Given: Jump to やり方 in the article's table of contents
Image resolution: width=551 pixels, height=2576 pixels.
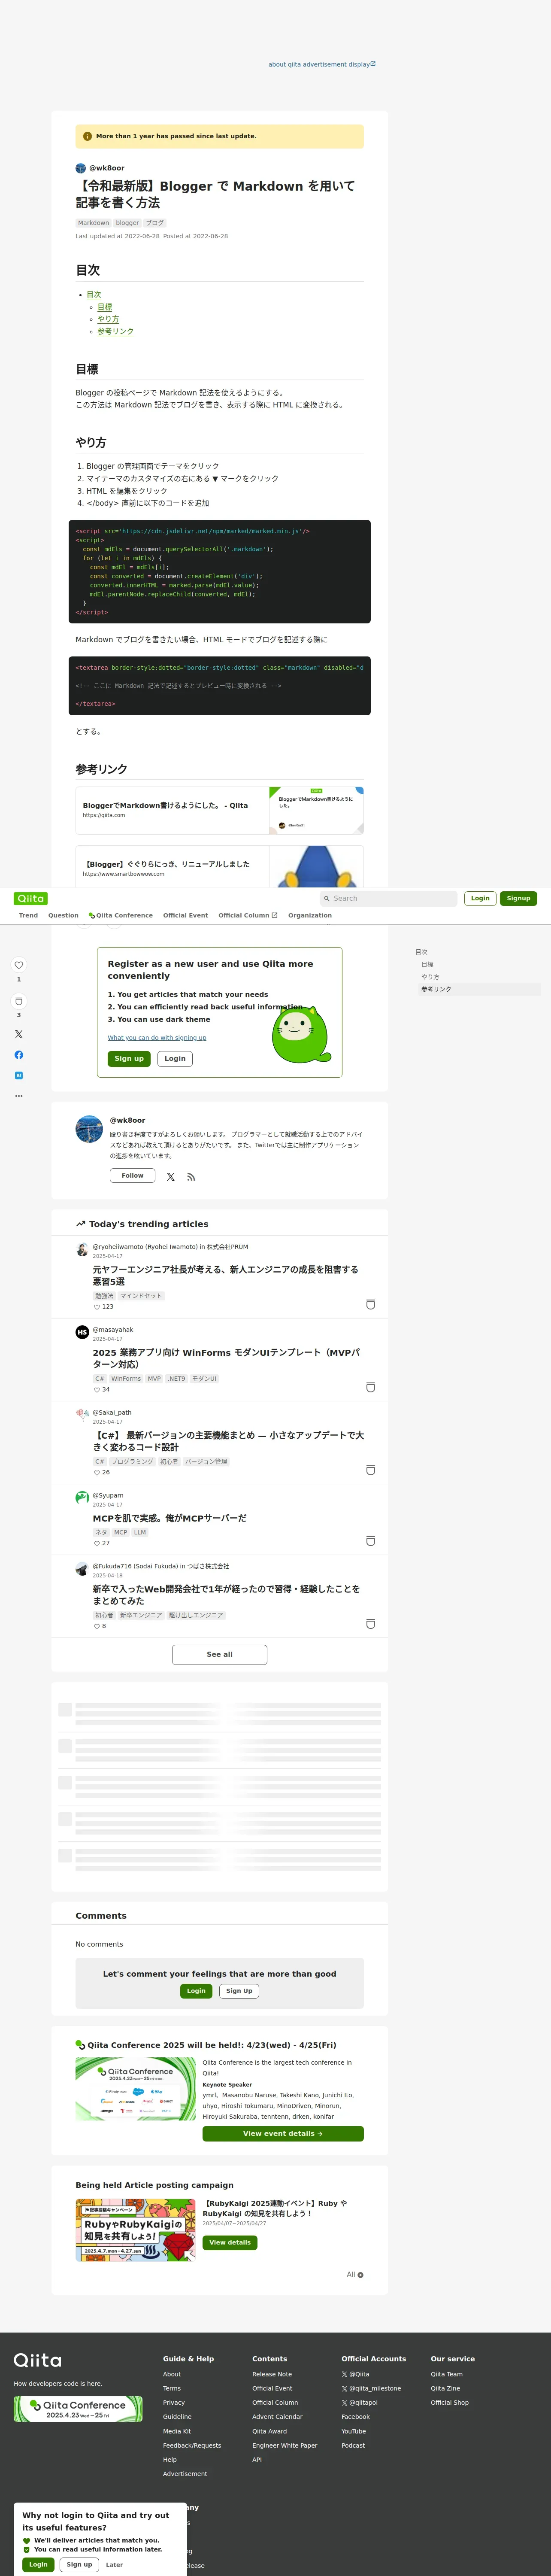Looking at the screenshot, I should 108,319.
